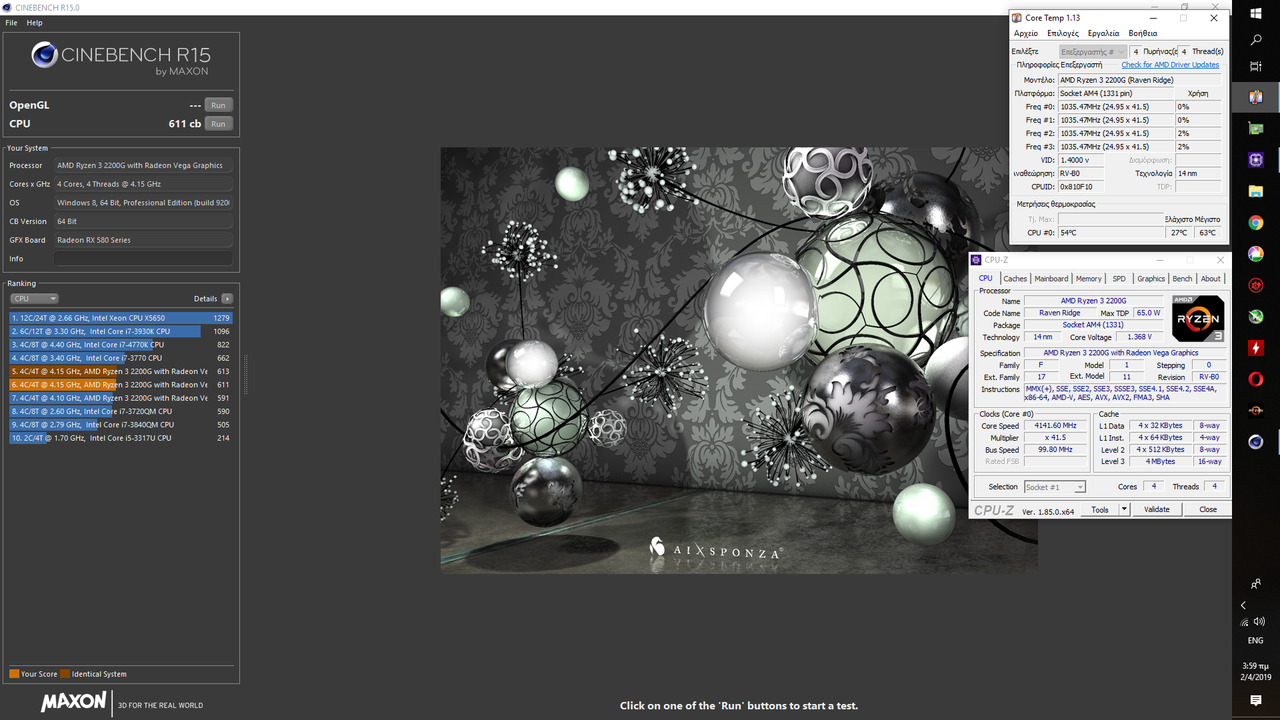The image size is (1280, 720).
Task: Open the Opera browser taskbar icon
Action: point(1256,379)
